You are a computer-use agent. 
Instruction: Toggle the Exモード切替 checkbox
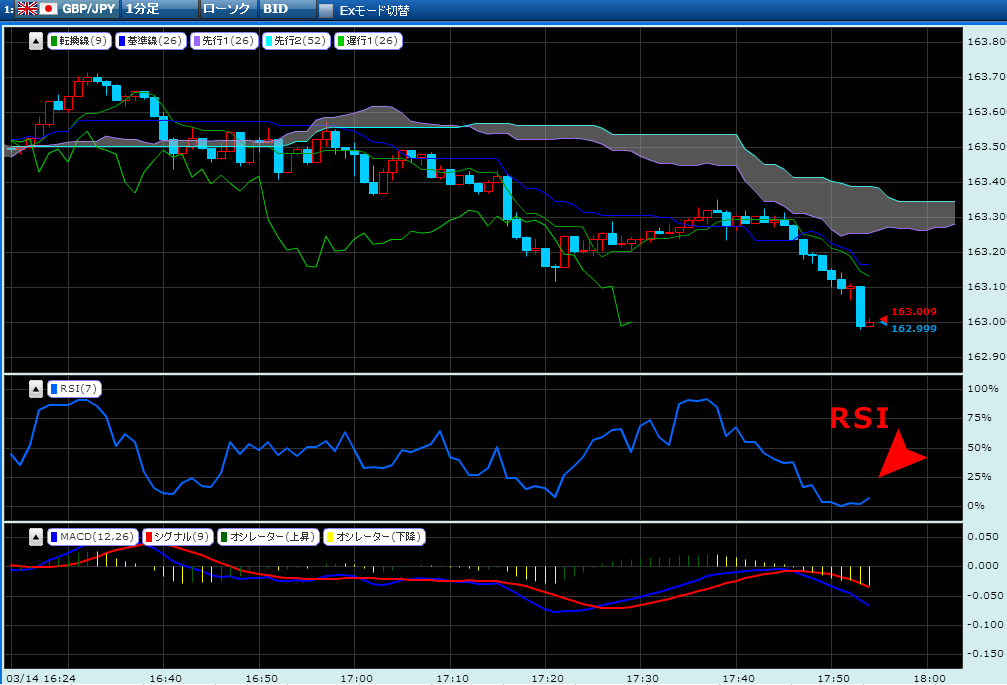(x=326, y=10)
